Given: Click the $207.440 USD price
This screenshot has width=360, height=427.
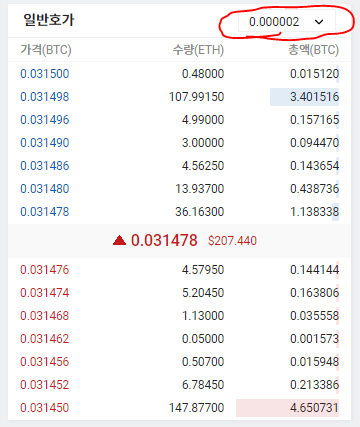Looking at the screenshot, I should pyautogui.click(x=232, y=241).
